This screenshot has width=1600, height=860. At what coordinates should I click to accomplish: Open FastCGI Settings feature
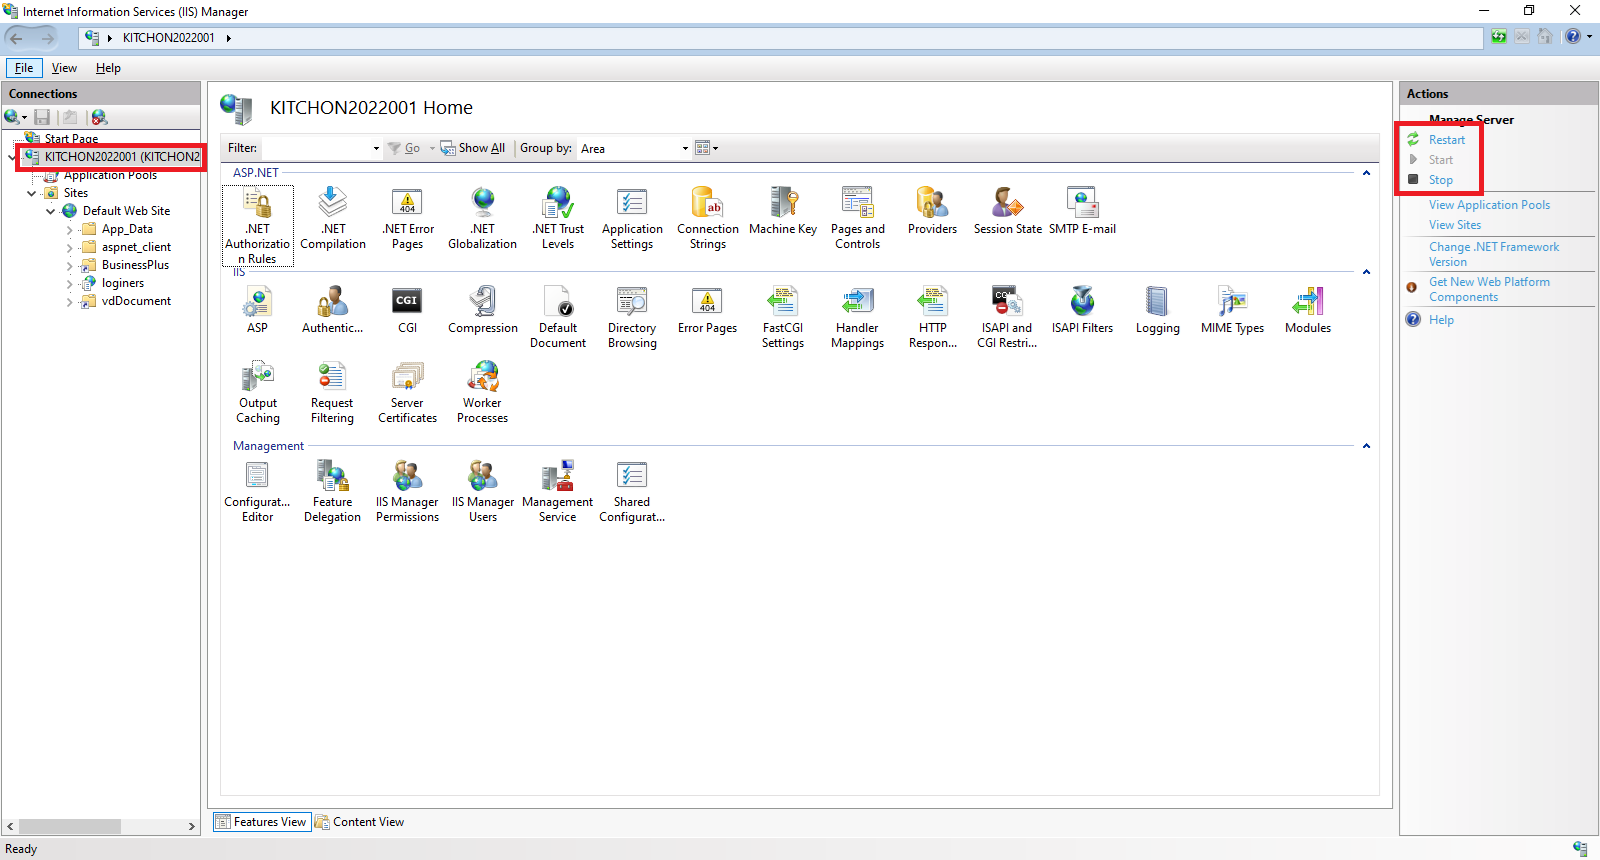(783, 317)
